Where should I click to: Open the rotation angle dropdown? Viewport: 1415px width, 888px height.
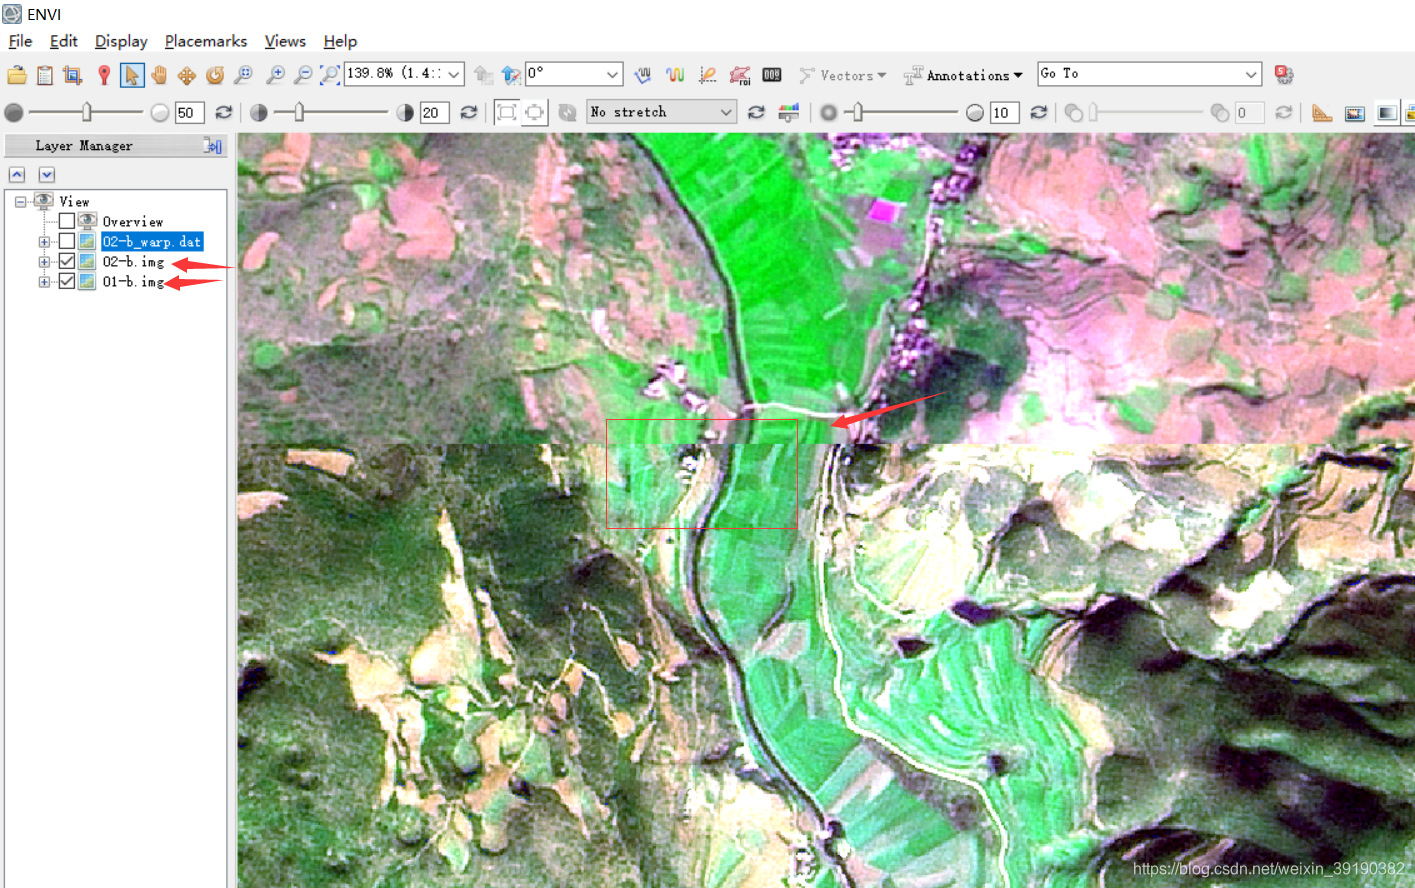(612, 74)
